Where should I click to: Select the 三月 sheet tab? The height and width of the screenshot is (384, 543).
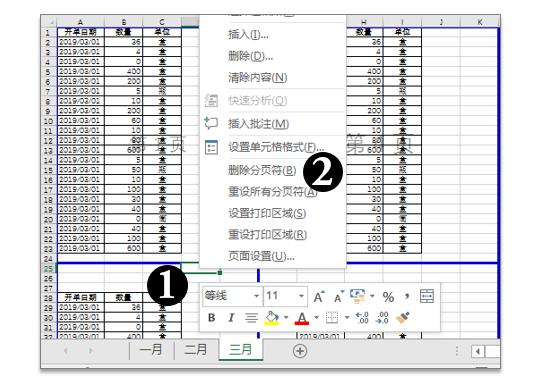tap(241, 350)
